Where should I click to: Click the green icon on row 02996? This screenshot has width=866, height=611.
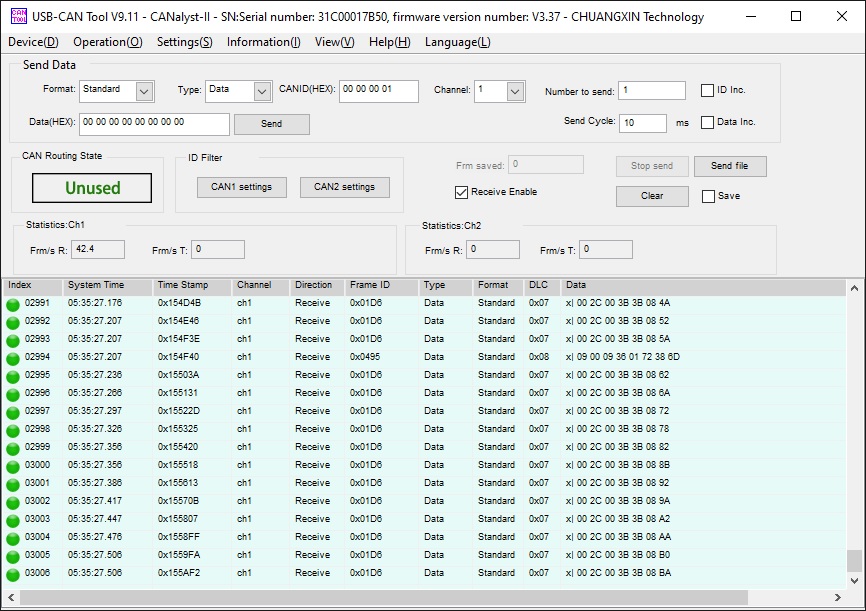13,394
